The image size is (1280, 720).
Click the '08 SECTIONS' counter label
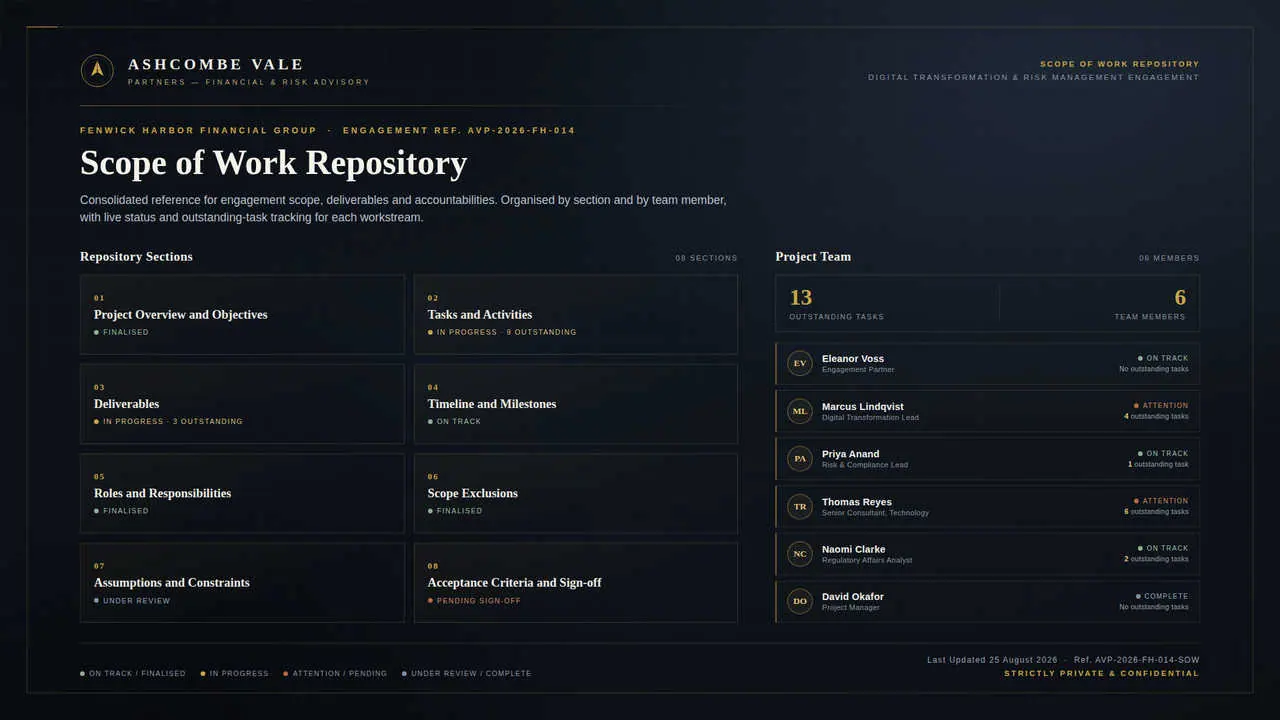[x=706, y=258]
